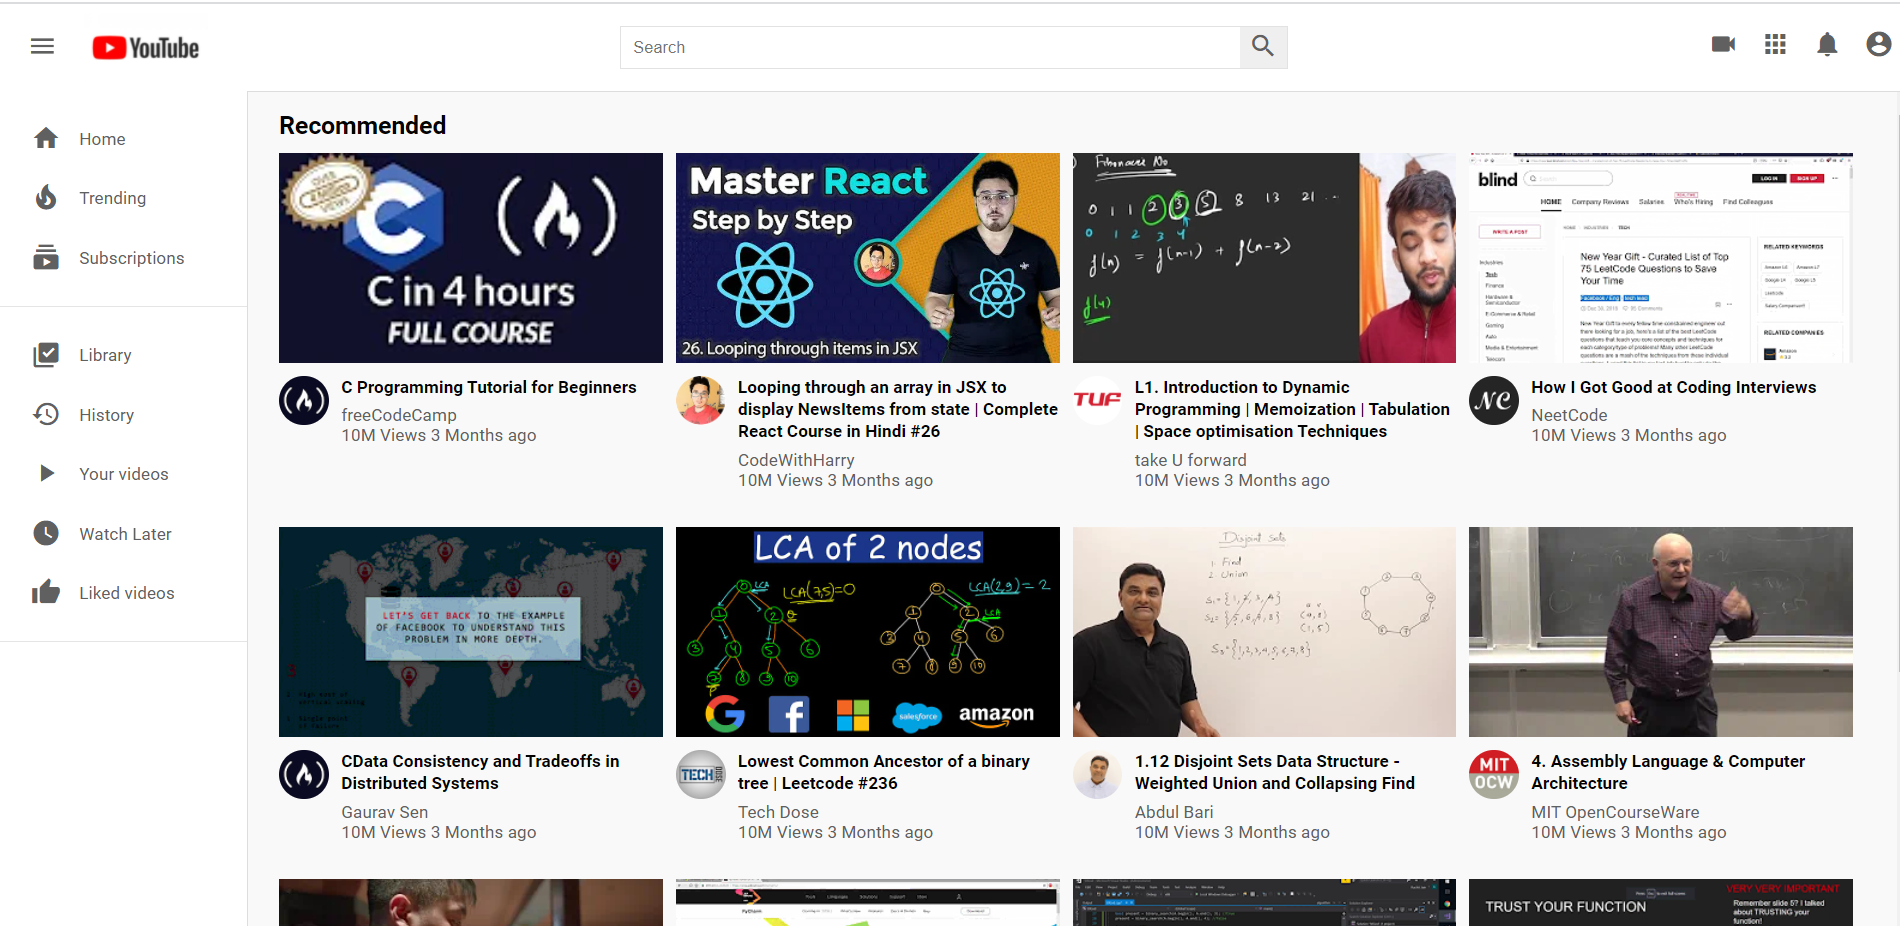Play the TRUST YOUR FUNCTION thumbnail
The height and width of the screenshot is (926, 1900).
(x=1661, y=903)
